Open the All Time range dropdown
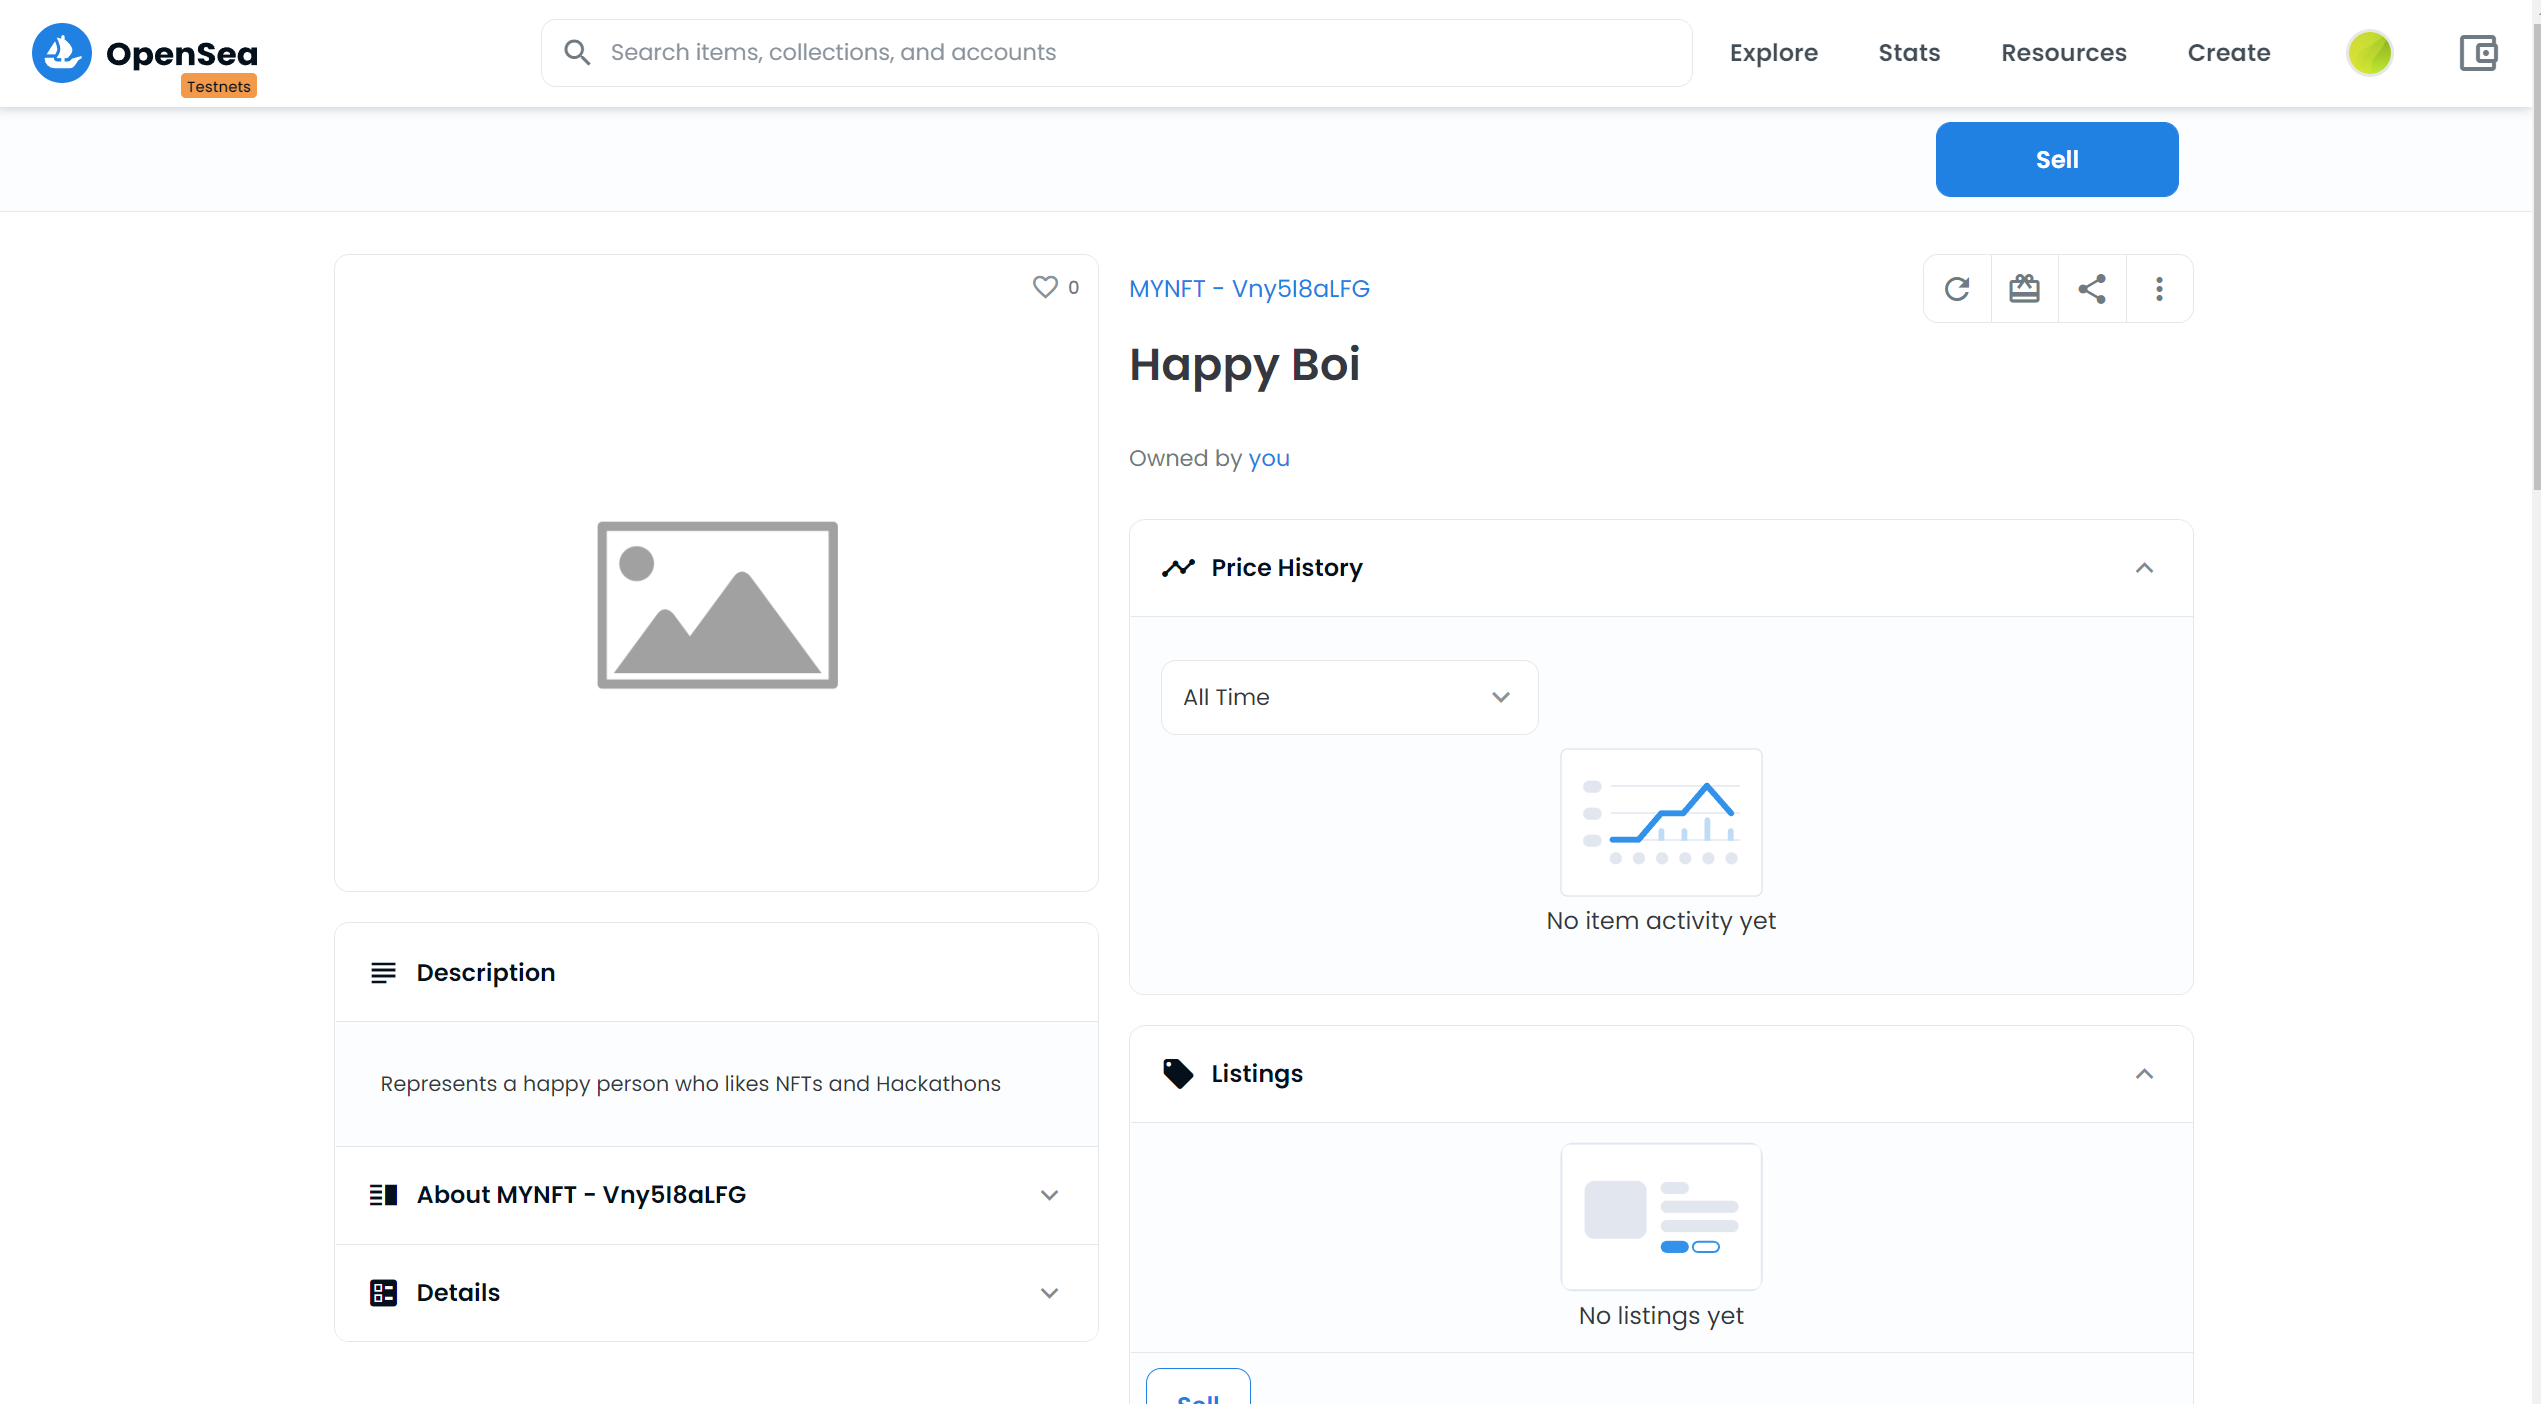 point(1349,697)
